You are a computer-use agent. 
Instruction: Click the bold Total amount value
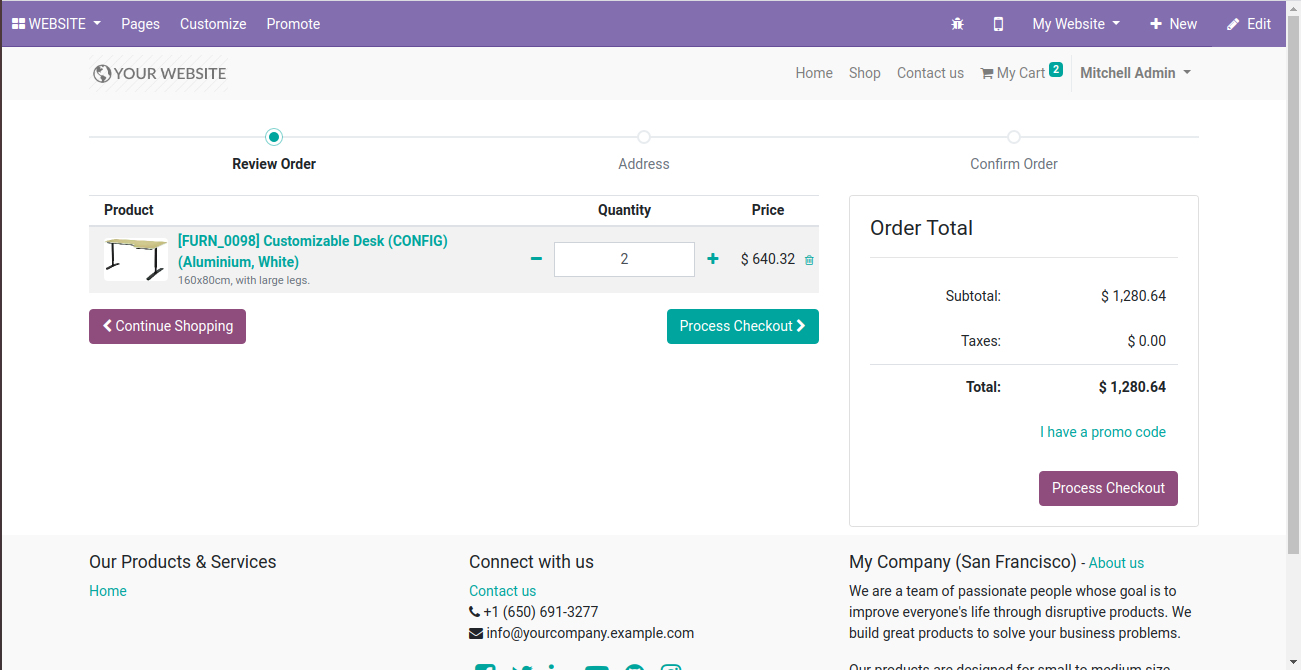[1132, 387]
